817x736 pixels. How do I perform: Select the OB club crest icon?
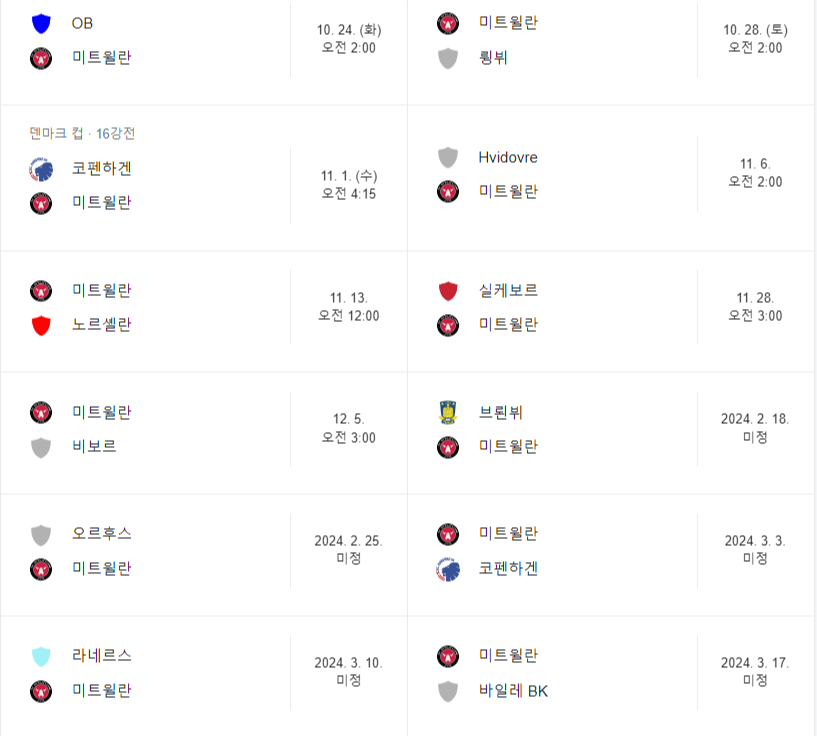pos(41,23)
